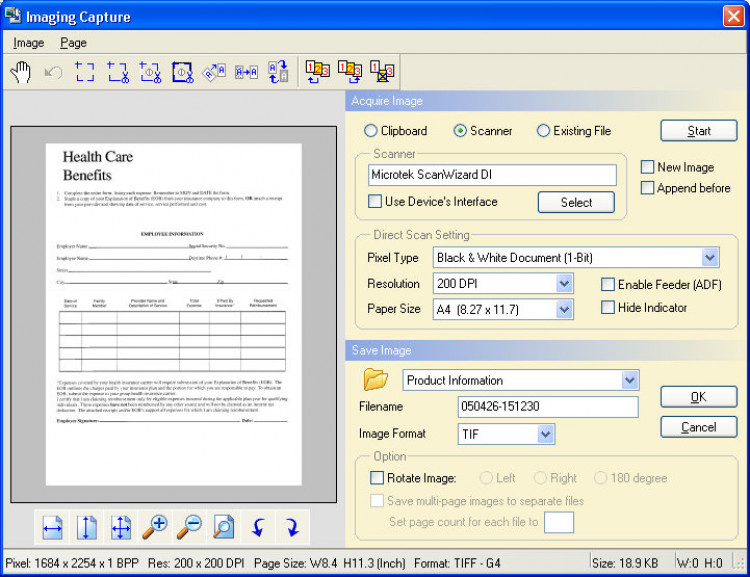Image resolution: width=750 pixels, height=577 pixels.
Task: Check the Hide Indicator box
Action: (607, 307)
